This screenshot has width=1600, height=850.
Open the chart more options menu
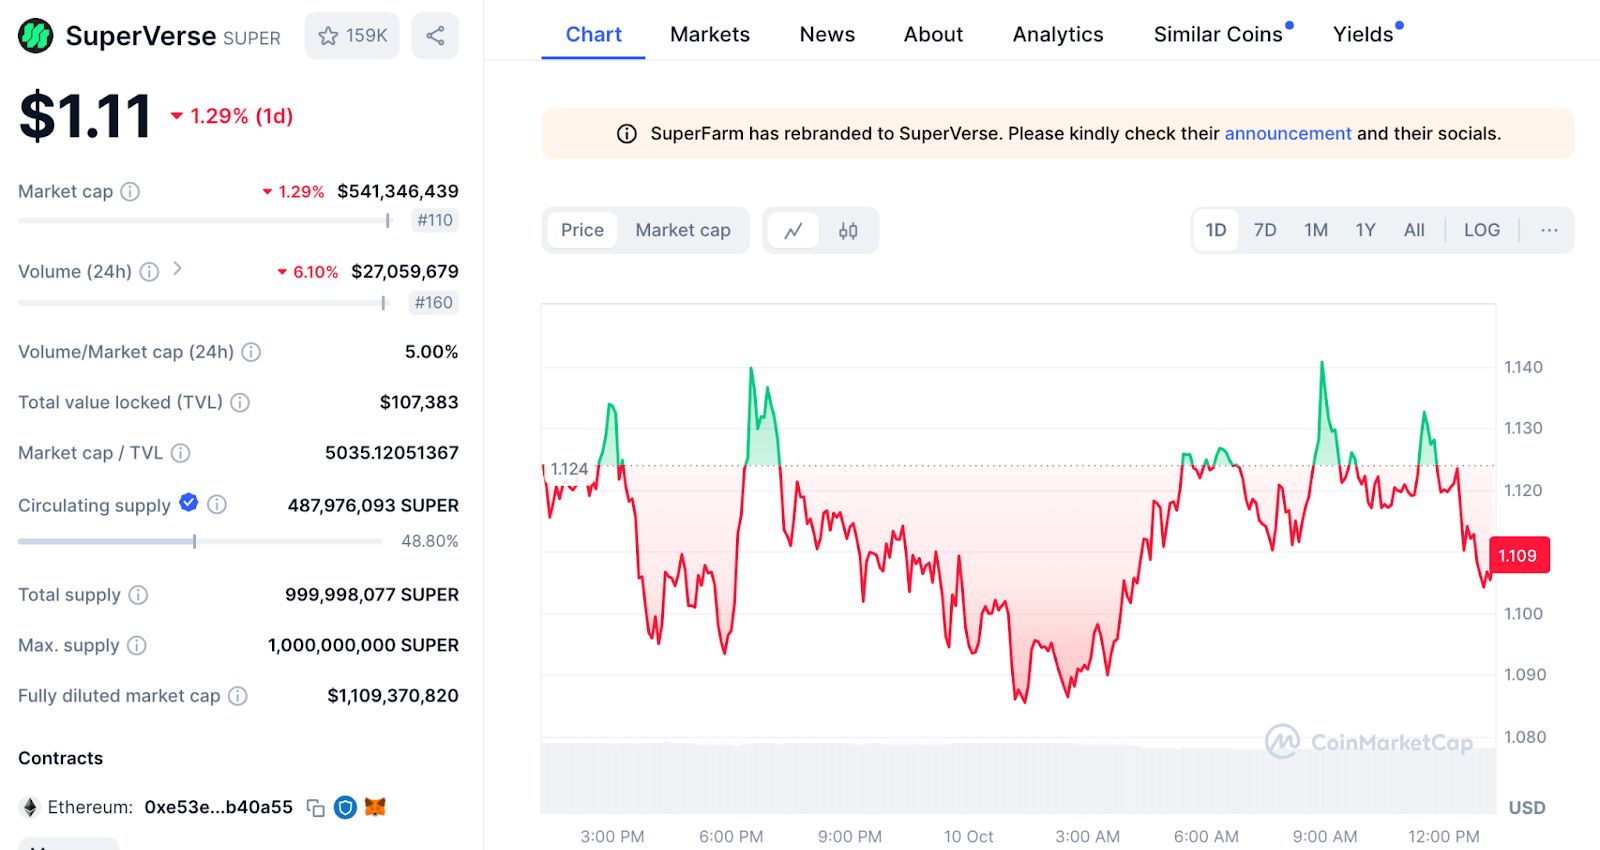pos(1549,230)
